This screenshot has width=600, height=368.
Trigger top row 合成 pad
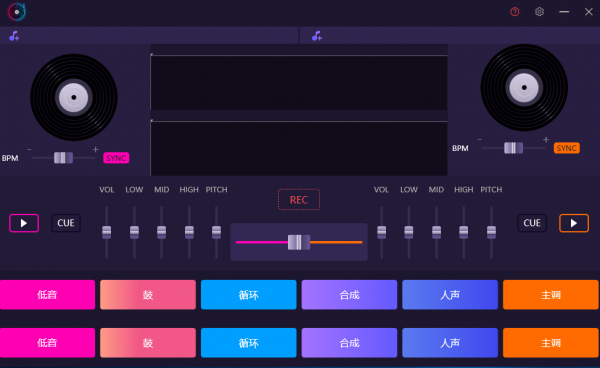click(x=349, y=295)
